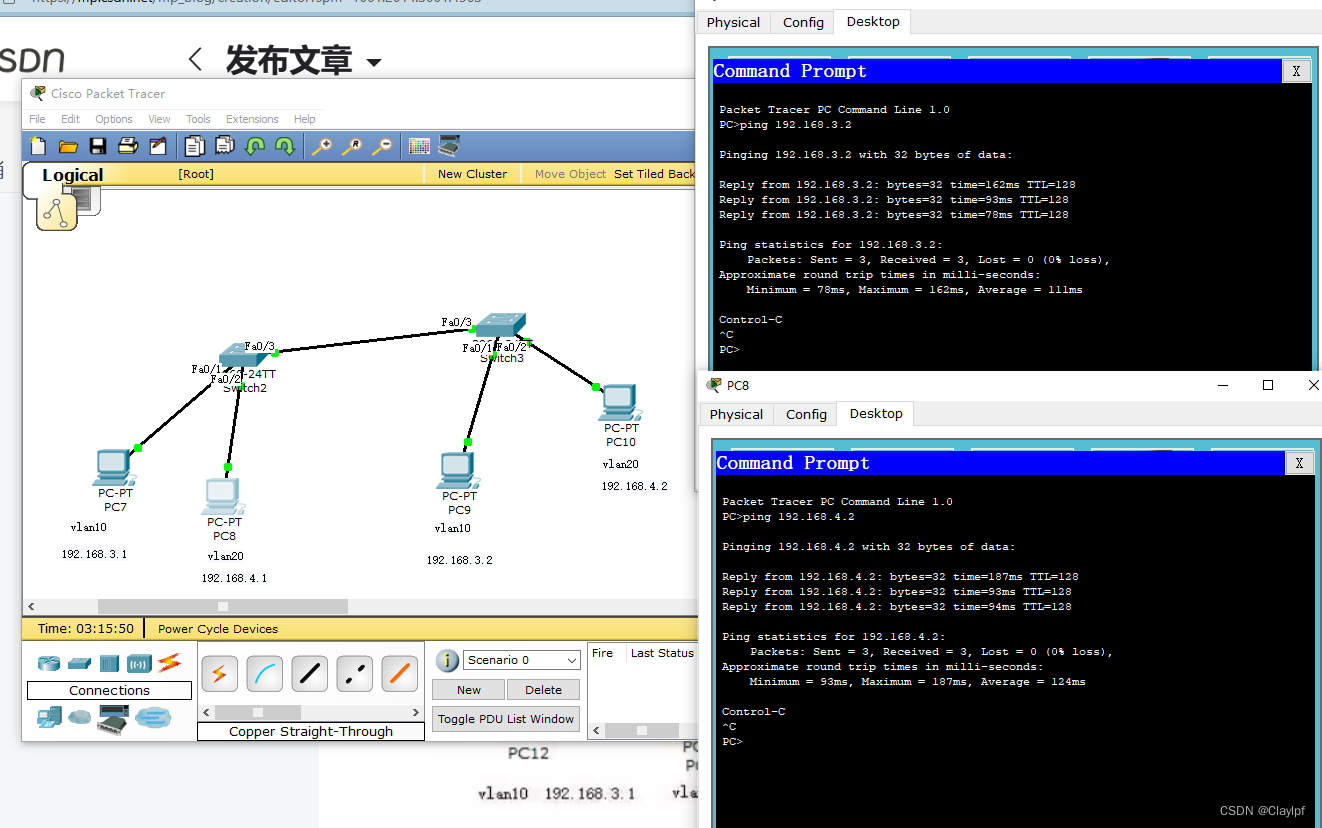
Task: Close upper Command Prompt with X button
Action: point(1296,71)
